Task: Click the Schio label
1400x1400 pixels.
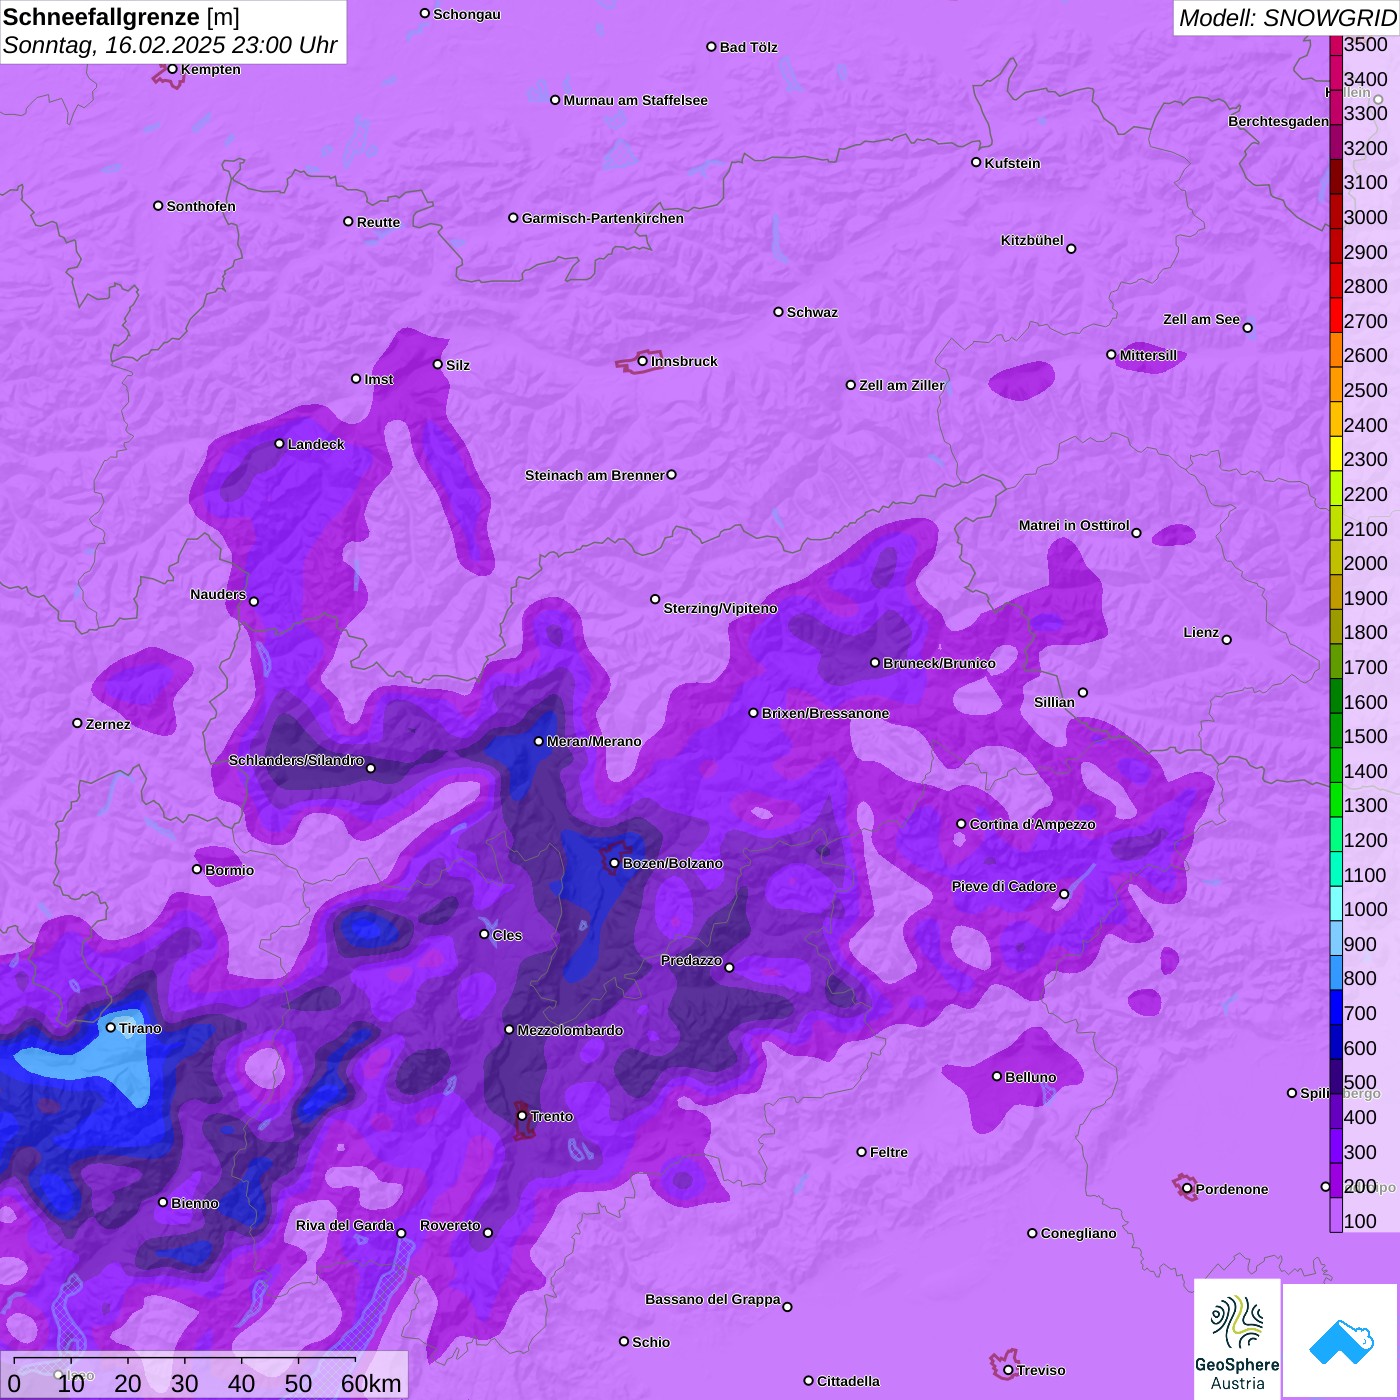Action: [651, 1342]
